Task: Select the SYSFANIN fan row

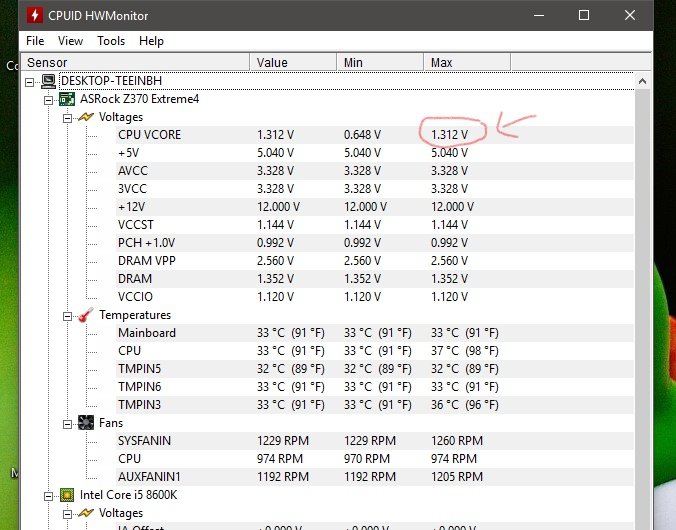Action: tap(374, 441)
